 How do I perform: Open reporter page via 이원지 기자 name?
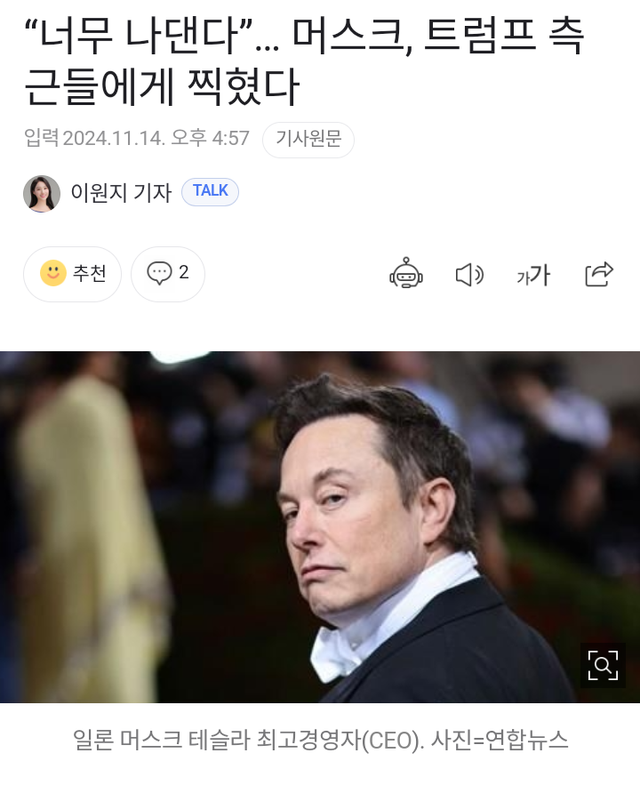click(x=121, y=193)
